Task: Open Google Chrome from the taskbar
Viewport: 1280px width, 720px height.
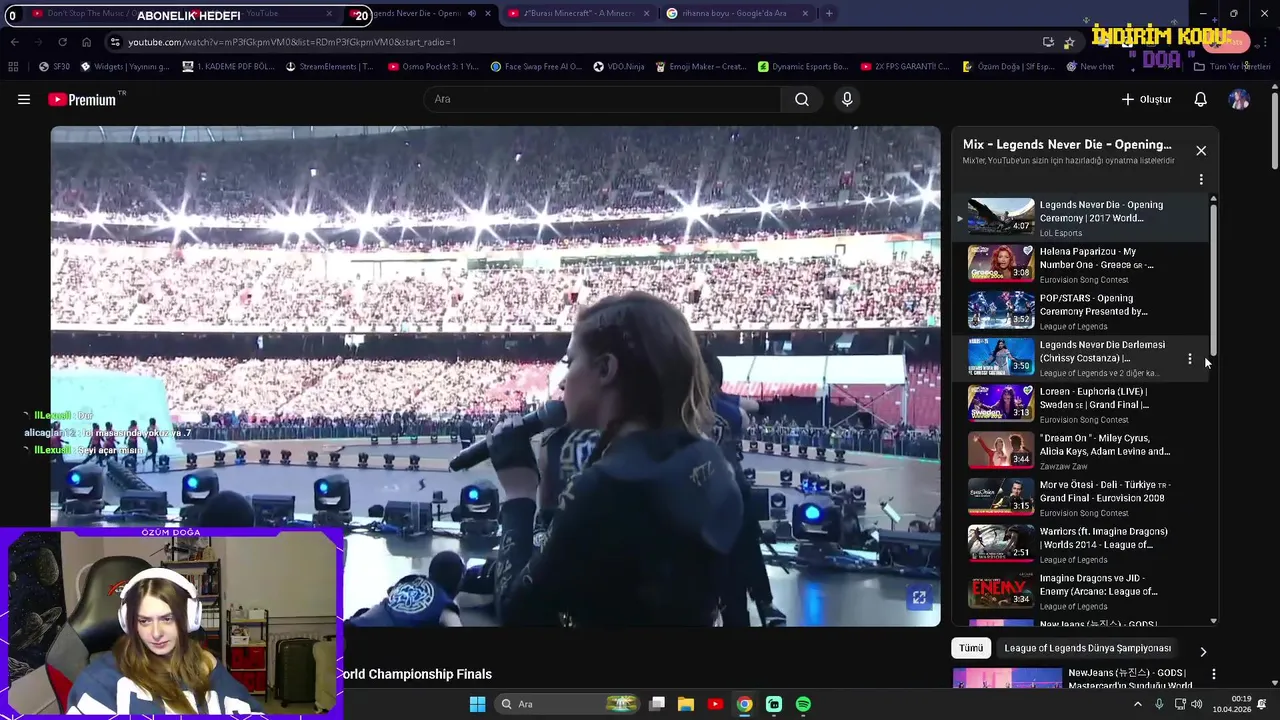Action: click(x=745, y=704)
